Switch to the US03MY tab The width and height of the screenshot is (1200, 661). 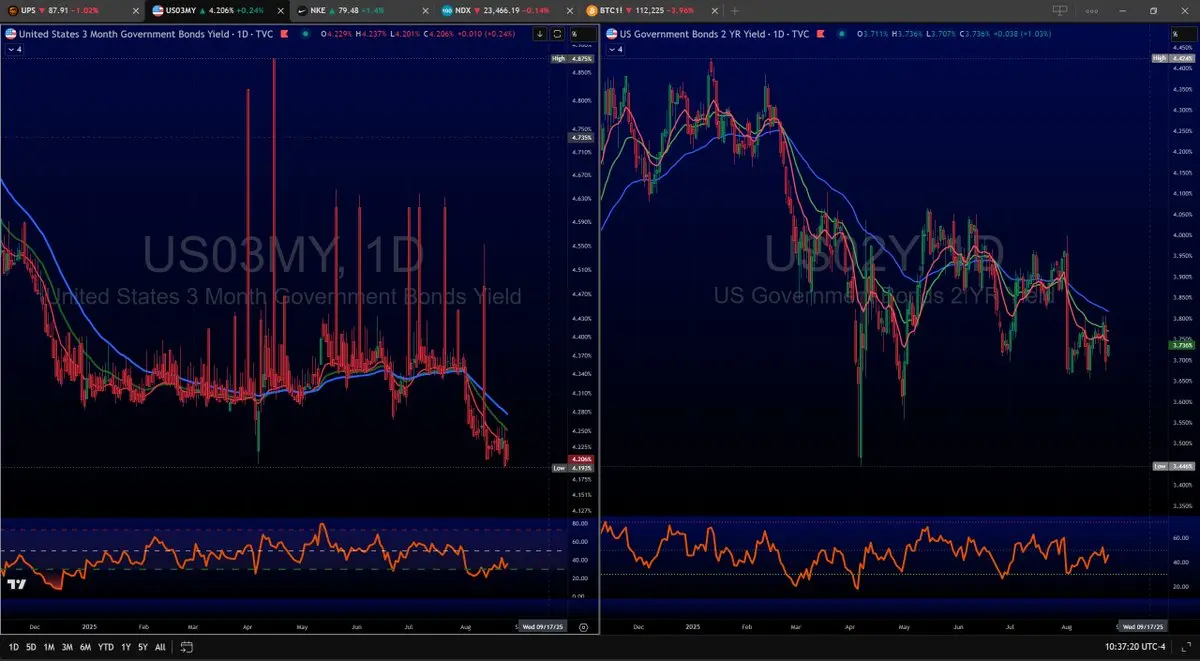pos(218,10)
